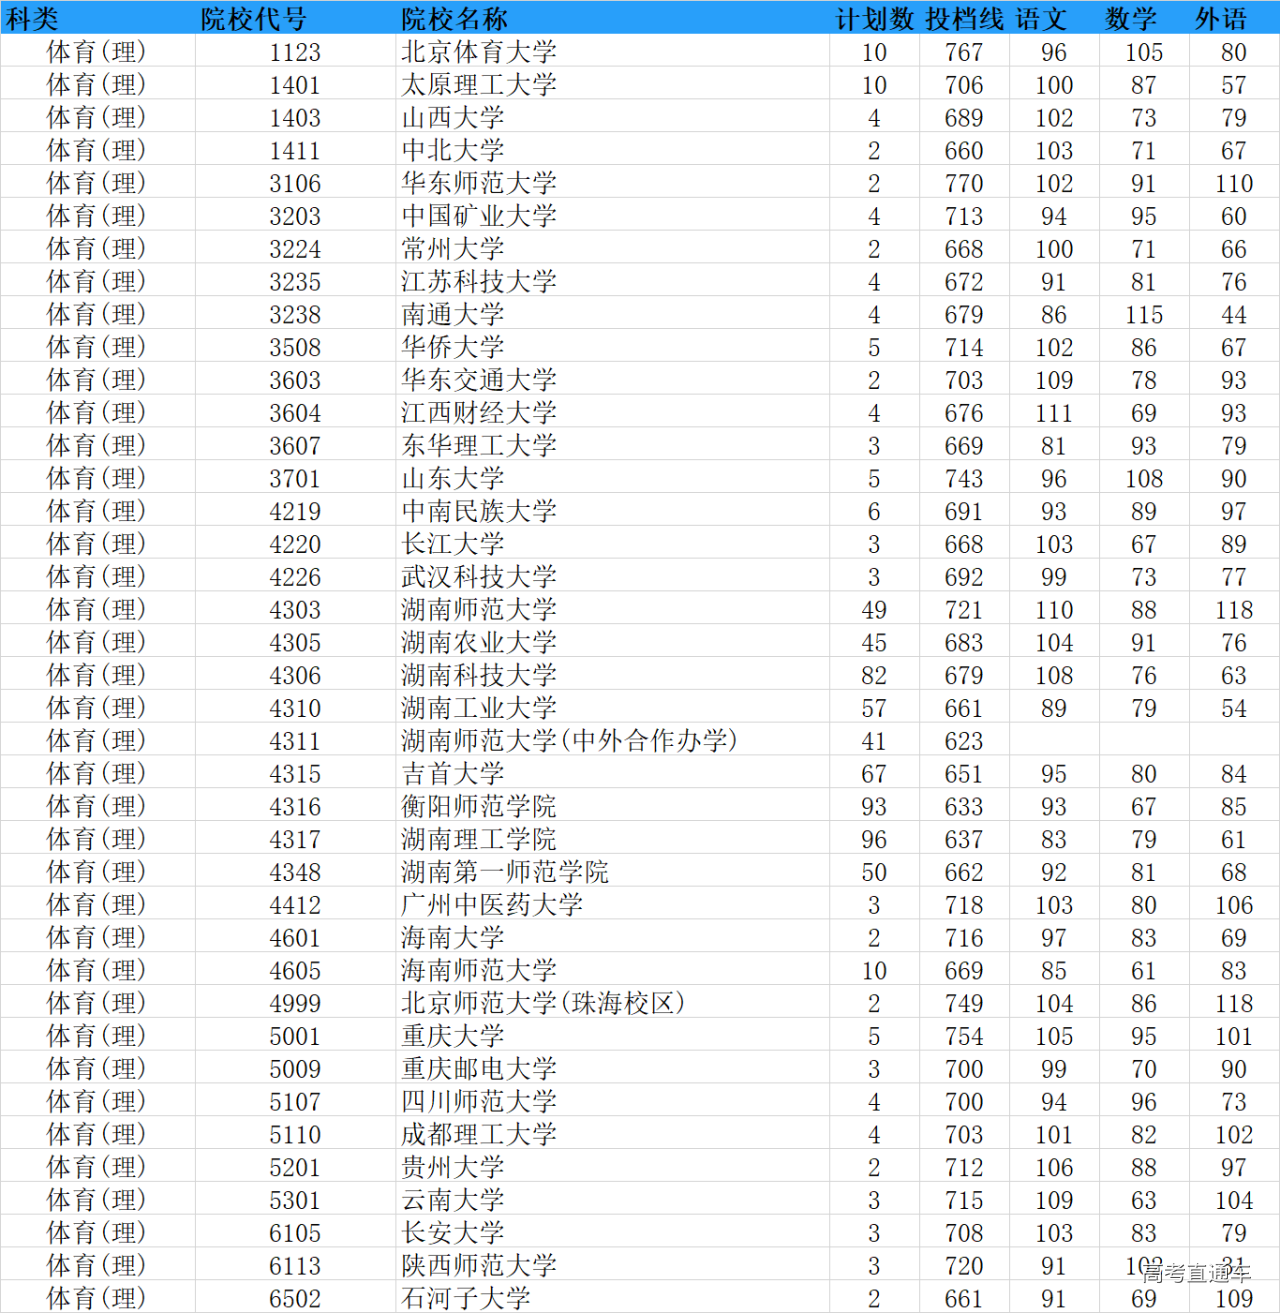Click the 体育(理) cell in the last row

tap(94, 1298)
